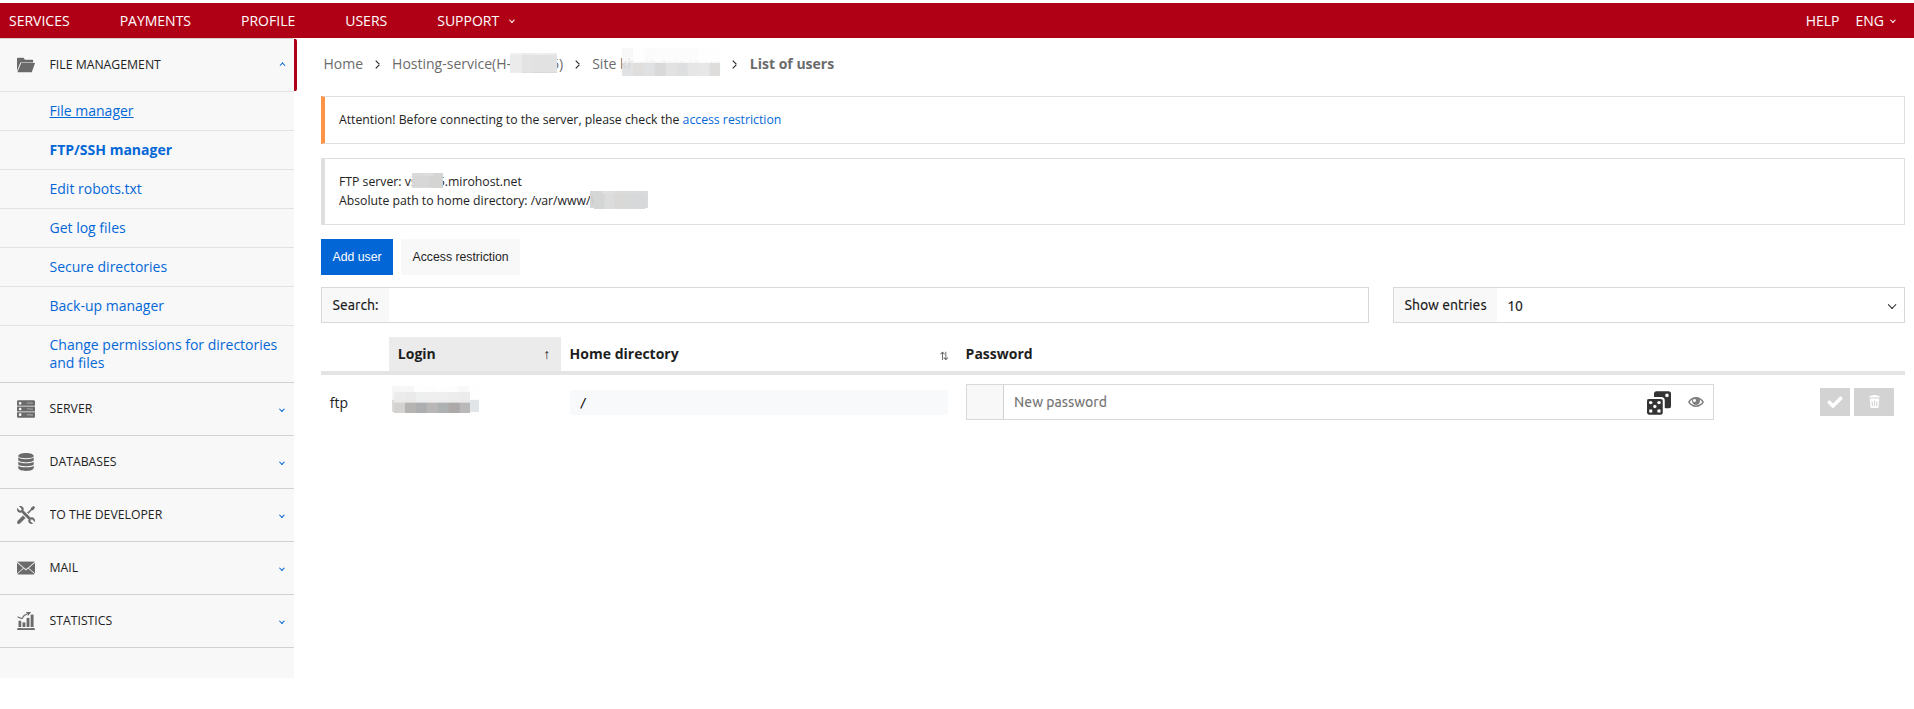Open the Show entries dropdown

coord(1699,306)
